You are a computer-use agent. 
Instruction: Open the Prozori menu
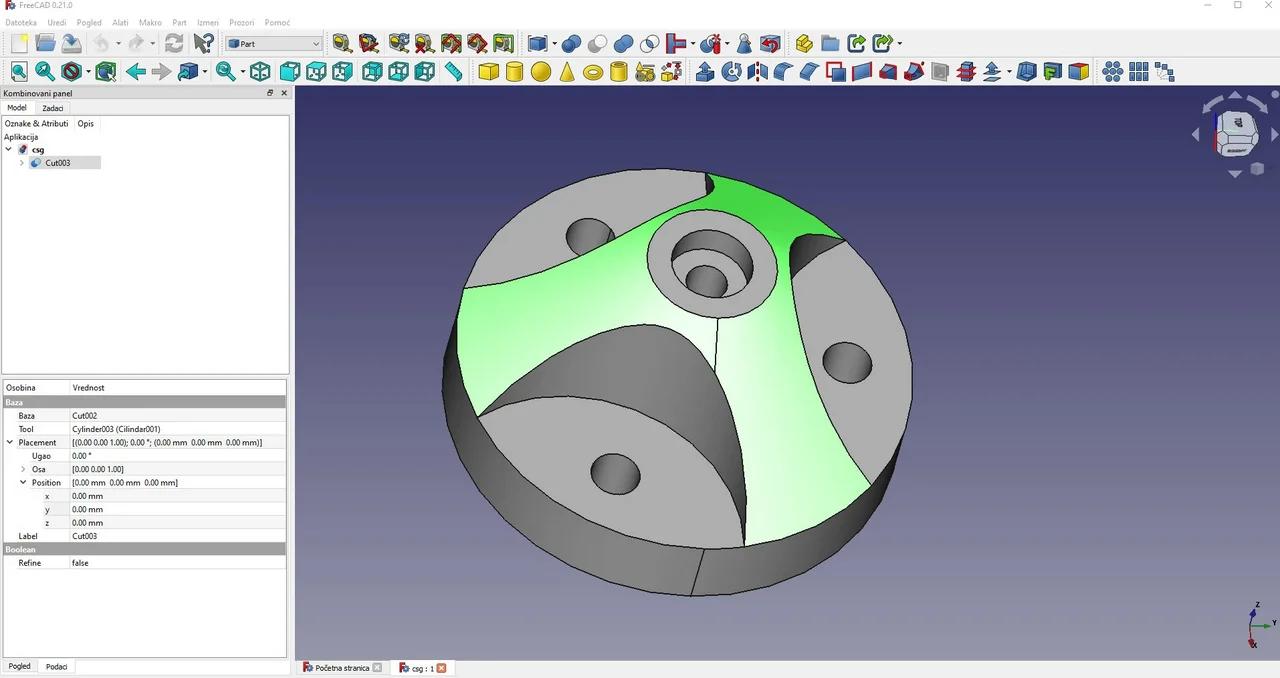(x=241, y=22)
